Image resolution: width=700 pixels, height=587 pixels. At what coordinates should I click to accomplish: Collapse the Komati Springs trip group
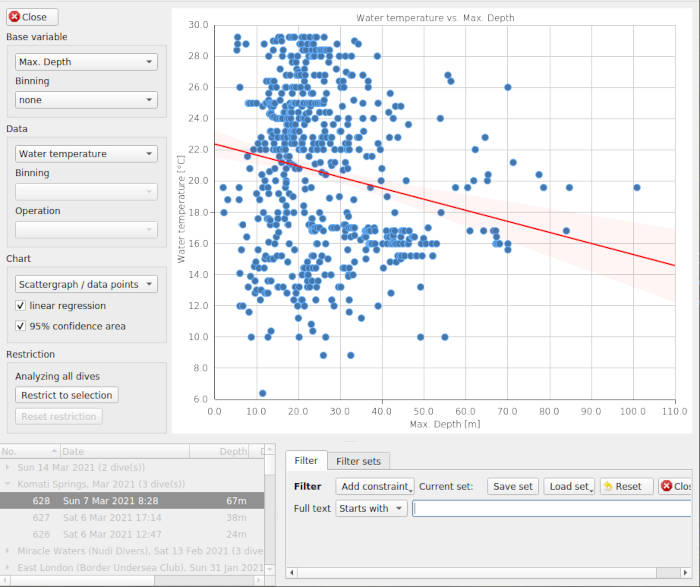[9, 484]
